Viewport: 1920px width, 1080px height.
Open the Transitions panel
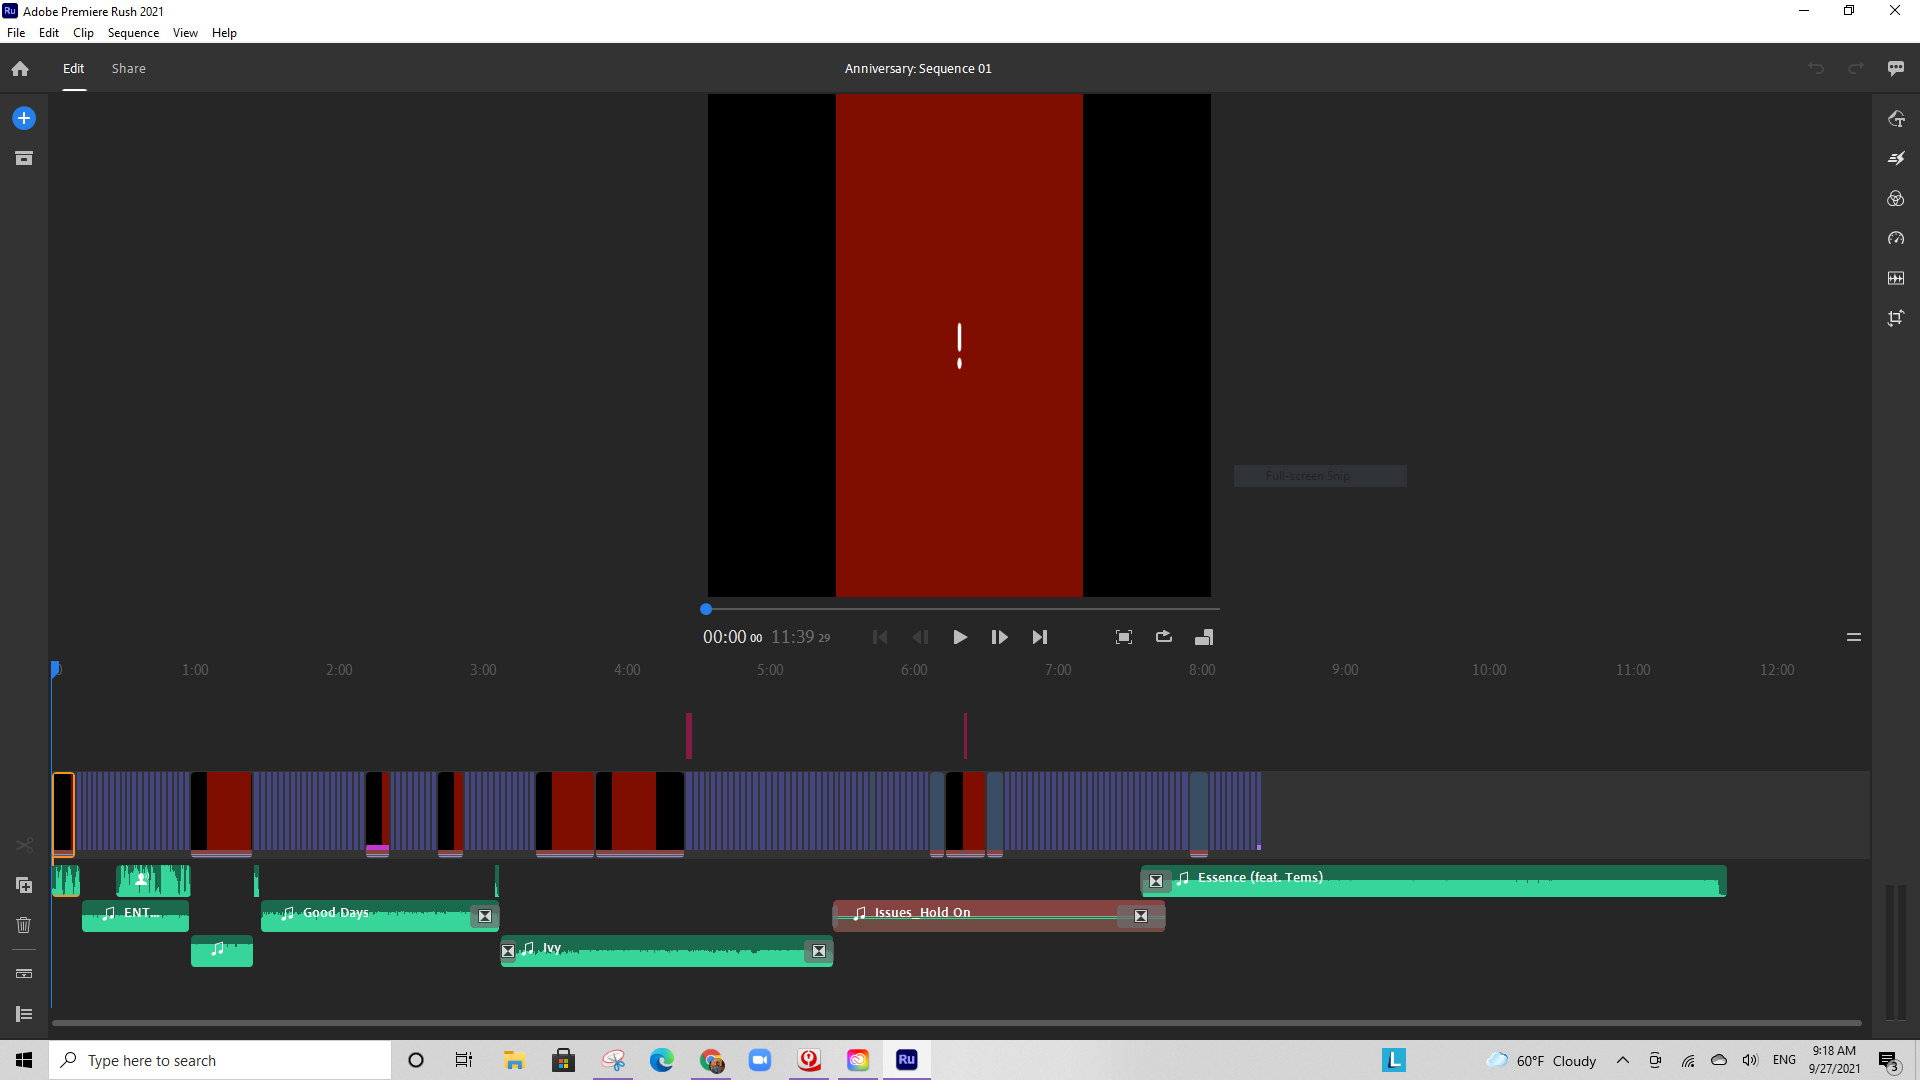[x=1897, y=158]
